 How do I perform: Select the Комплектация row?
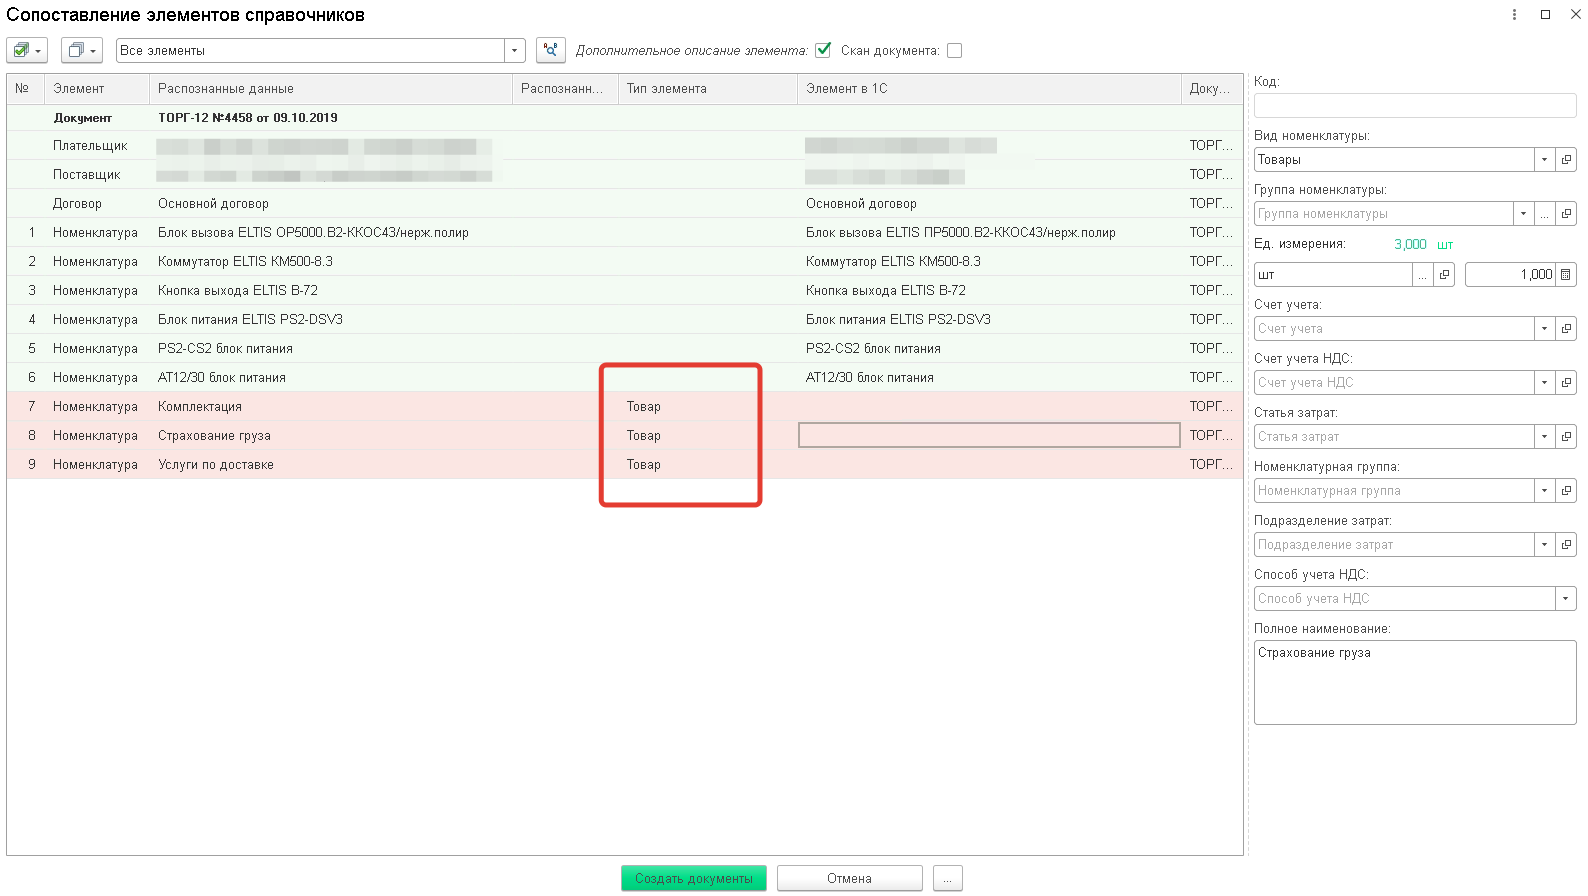[x=625, y=407]
